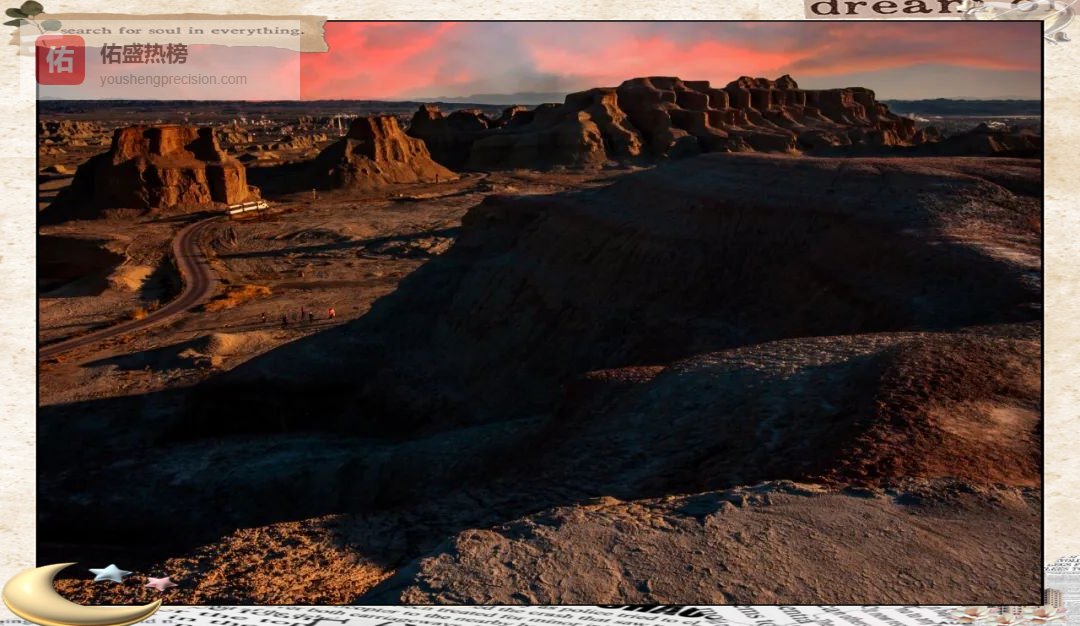Click the 佑盛热榜 title text
Image resolution: width=1080 pixels, height=626 pixels.
click(143, 54)
